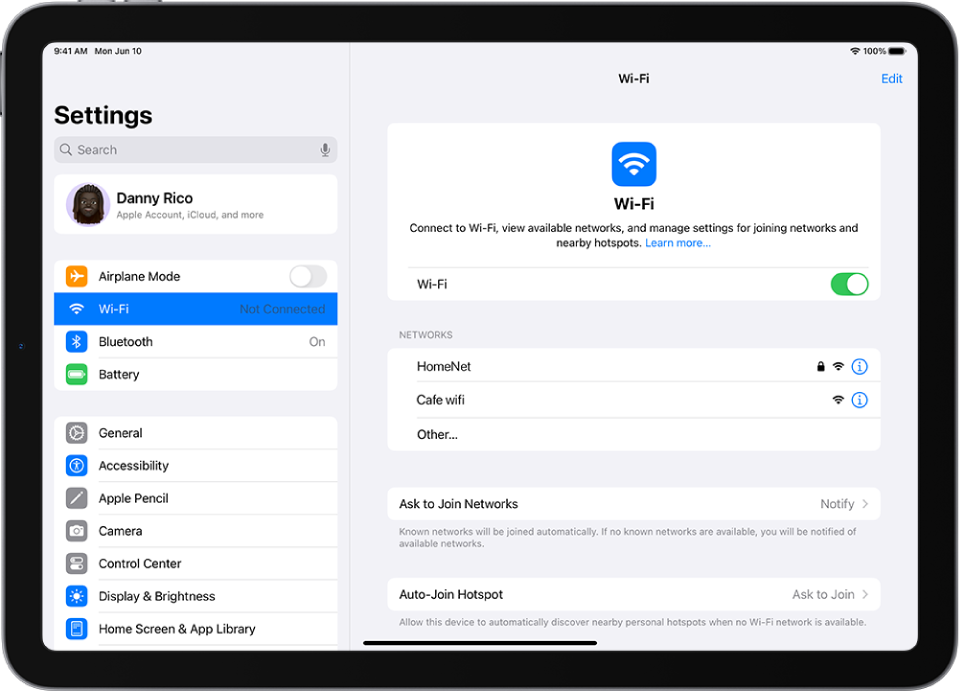960x692 pixels.
Task: Select the Airplane Mode icon in sidebar
Action: pyautogui.click(x=77, y=276)
